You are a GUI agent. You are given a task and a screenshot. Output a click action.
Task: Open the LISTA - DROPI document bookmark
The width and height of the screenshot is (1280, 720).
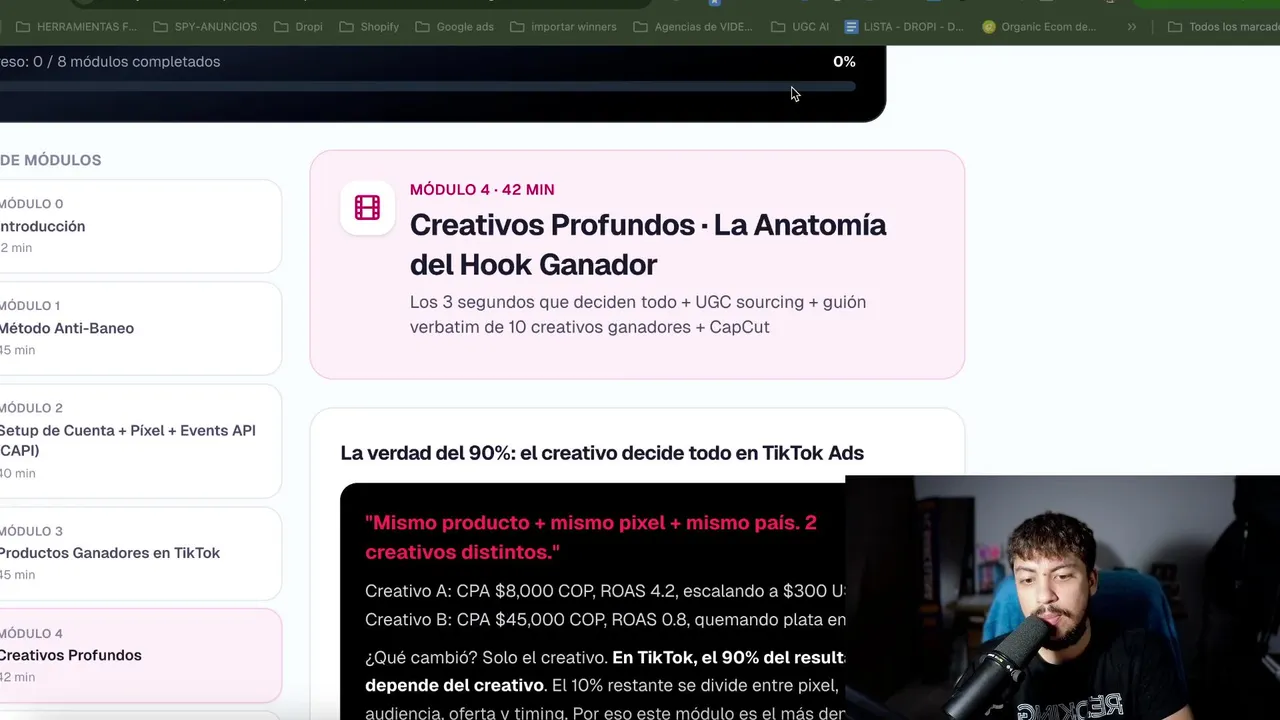click(905, 27)
